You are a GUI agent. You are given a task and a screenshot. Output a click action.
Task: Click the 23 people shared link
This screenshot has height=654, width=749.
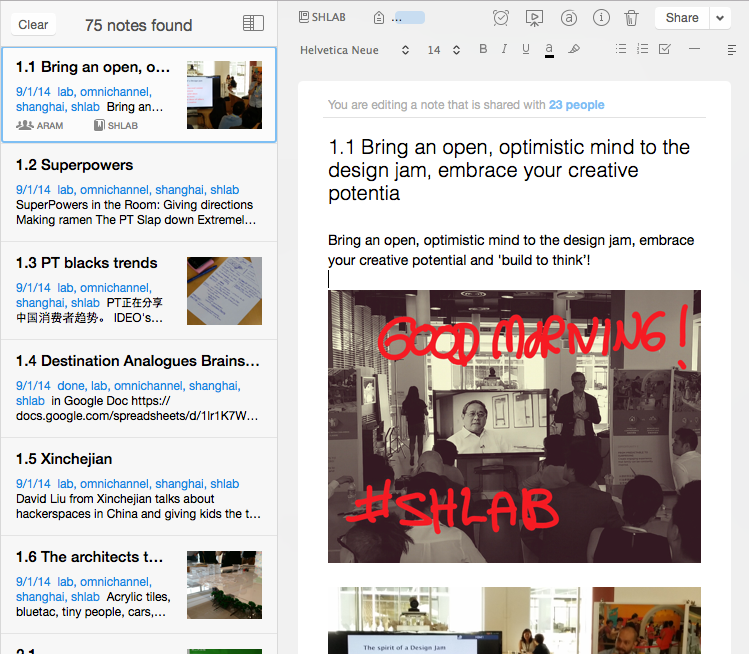coord(576,105)
